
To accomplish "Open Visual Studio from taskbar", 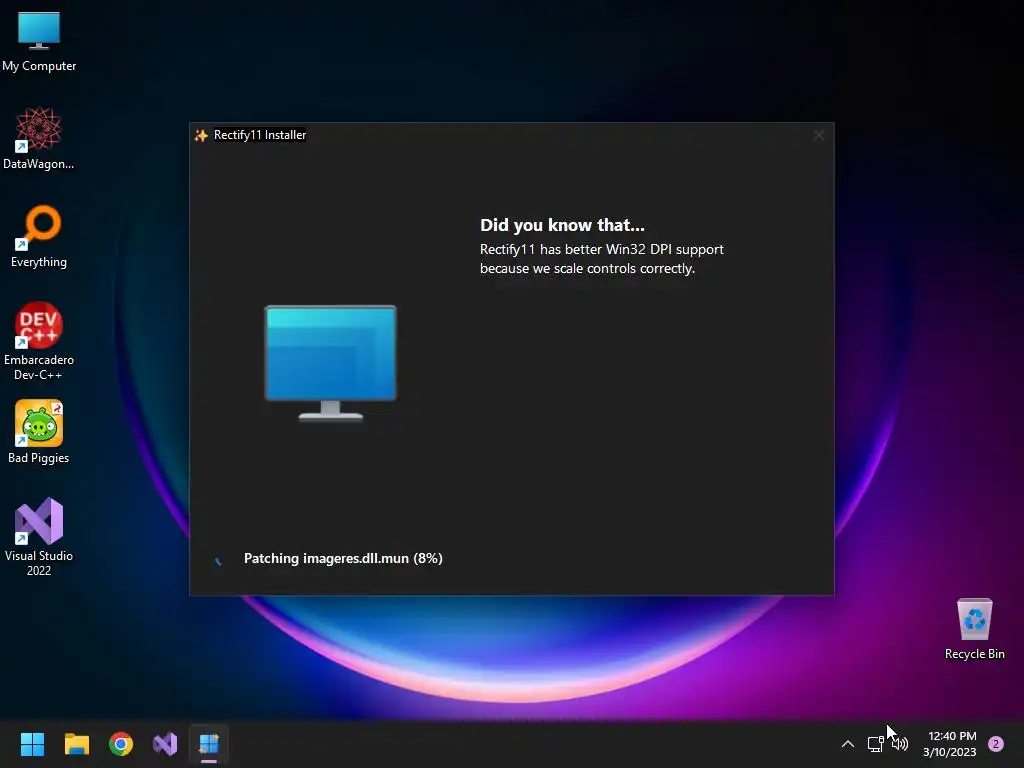I will coord(165,744).
